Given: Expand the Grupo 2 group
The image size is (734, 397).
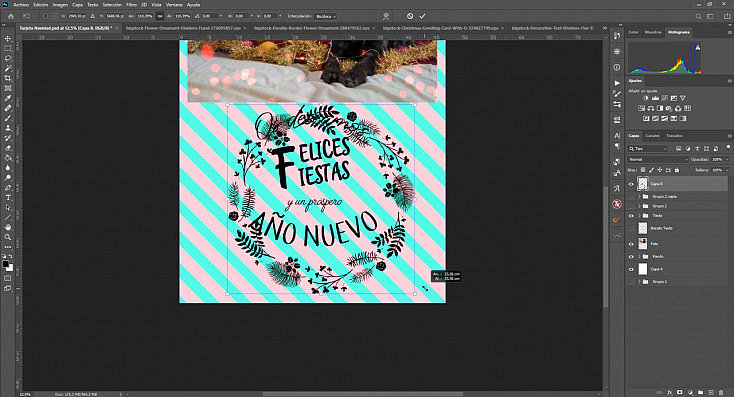Looking at the screenshot, I should [x=639, y=206].
